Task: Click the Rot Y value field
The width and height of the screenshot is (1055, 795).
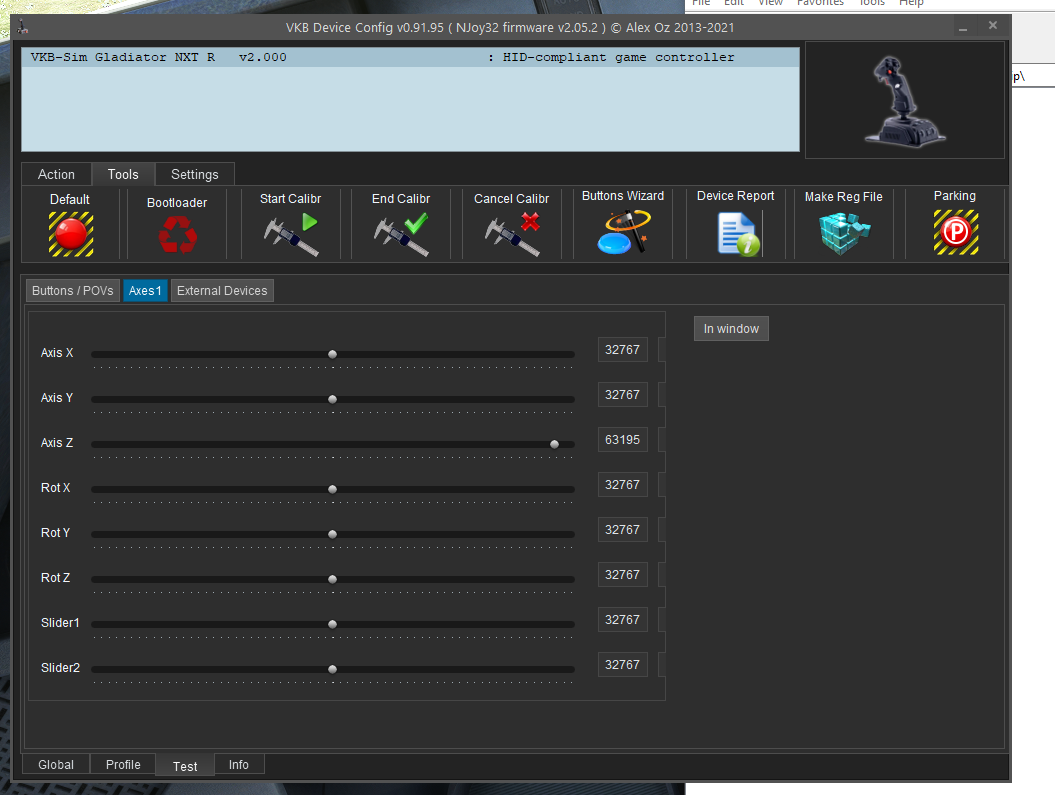Action: (622, 530)
